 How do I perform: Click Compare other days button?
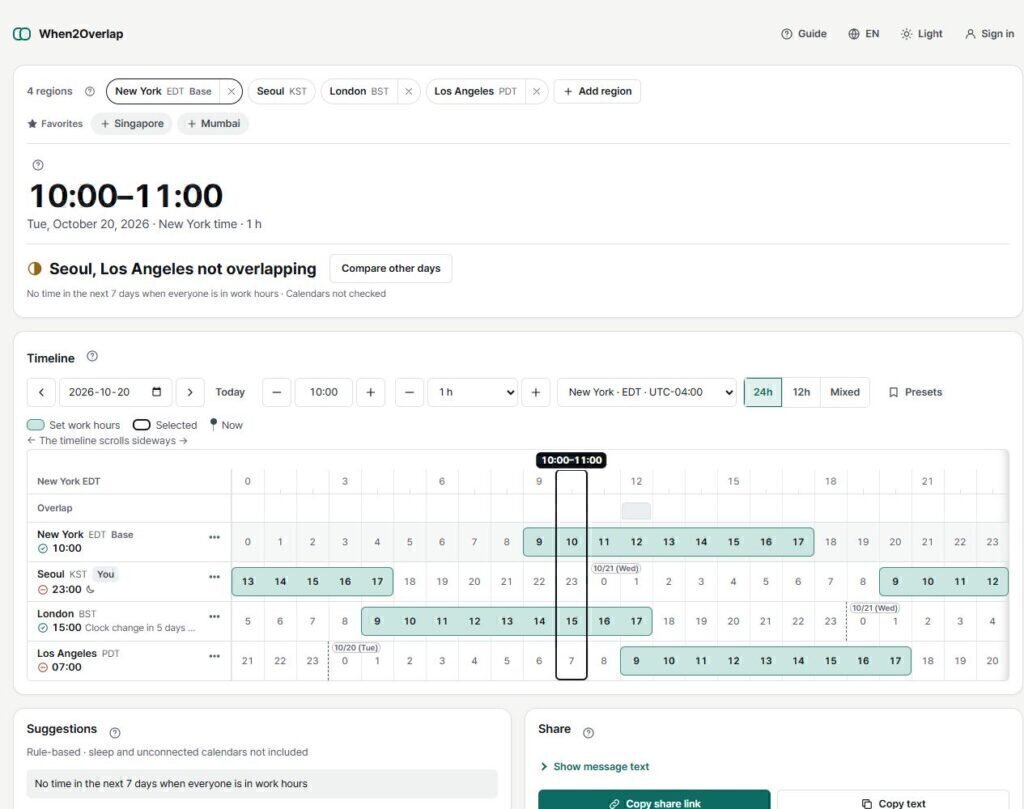tap(391, 268)
